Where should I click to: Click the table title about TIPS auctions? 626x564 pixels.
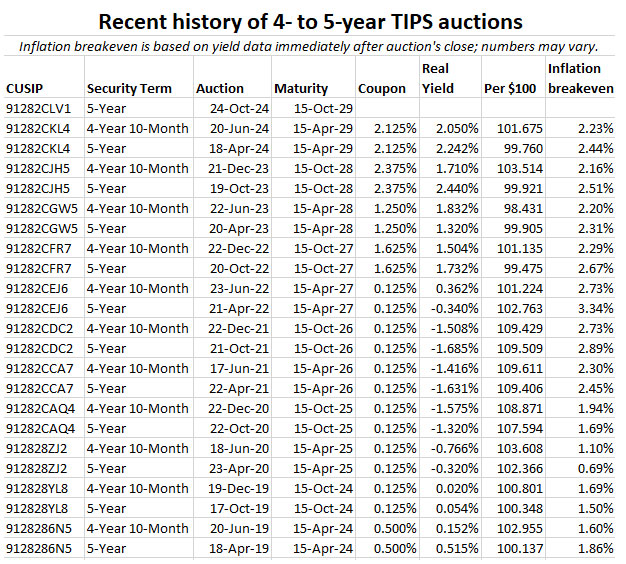tap(312, 20)
